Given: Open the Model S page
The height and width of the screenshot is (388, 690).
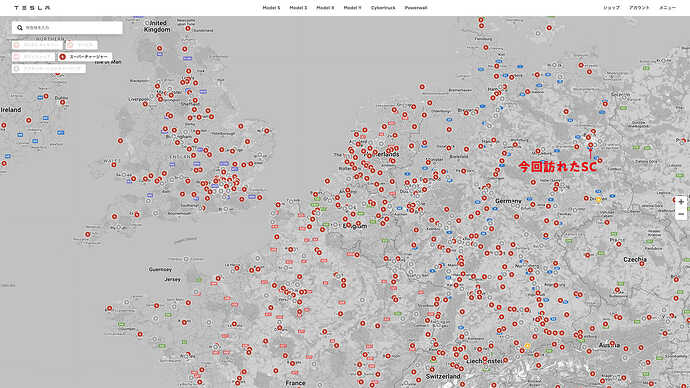Looking at the screenshot, I should [271, 8].
